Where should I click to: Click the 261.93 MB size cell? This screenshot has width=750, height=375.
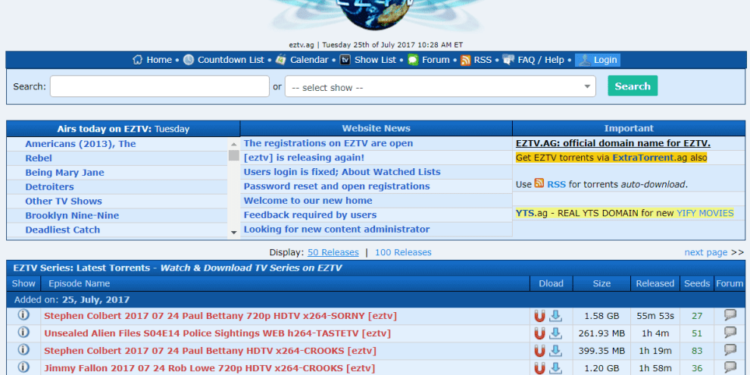point(601,333)
